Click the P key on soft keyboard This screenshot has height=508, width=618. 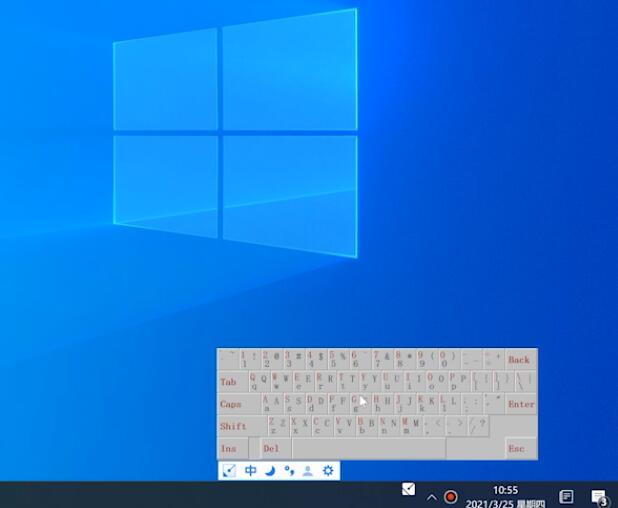[458, 381]
